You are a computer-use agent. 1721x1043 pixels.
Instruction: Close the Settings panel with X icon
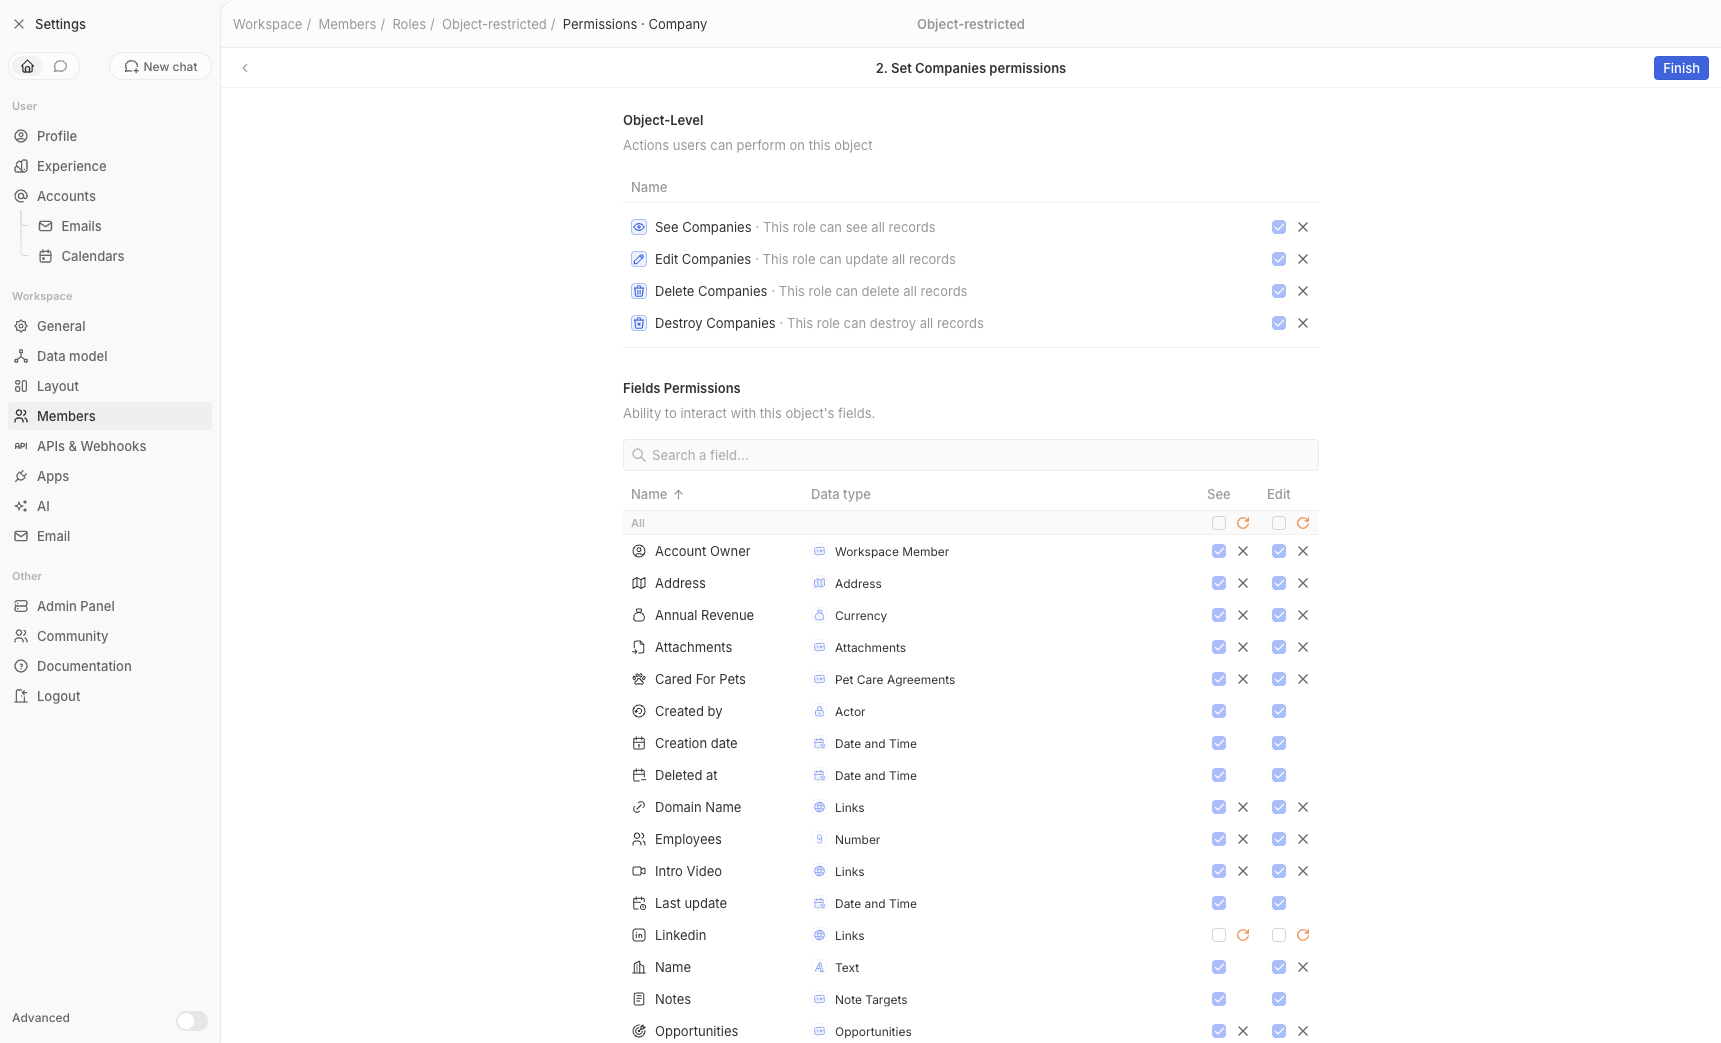pyautogui.click(x=19, y=24)
